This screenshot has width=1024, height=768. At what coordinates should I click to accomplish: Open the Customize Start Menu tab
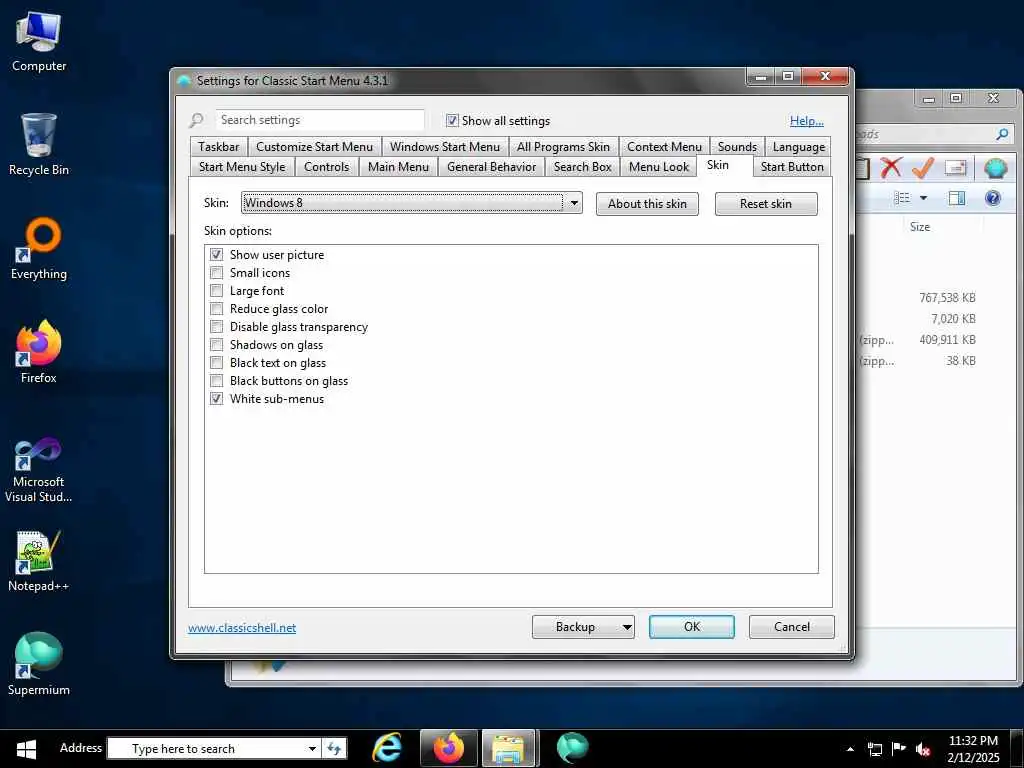click(314, 147)
